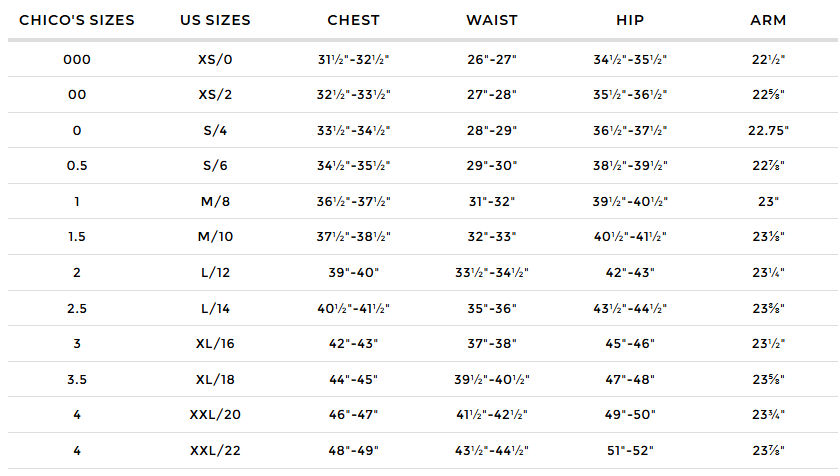Click the 45"-46" hip measurement
This screenshot has height=476, width=840.
(630, 343)
